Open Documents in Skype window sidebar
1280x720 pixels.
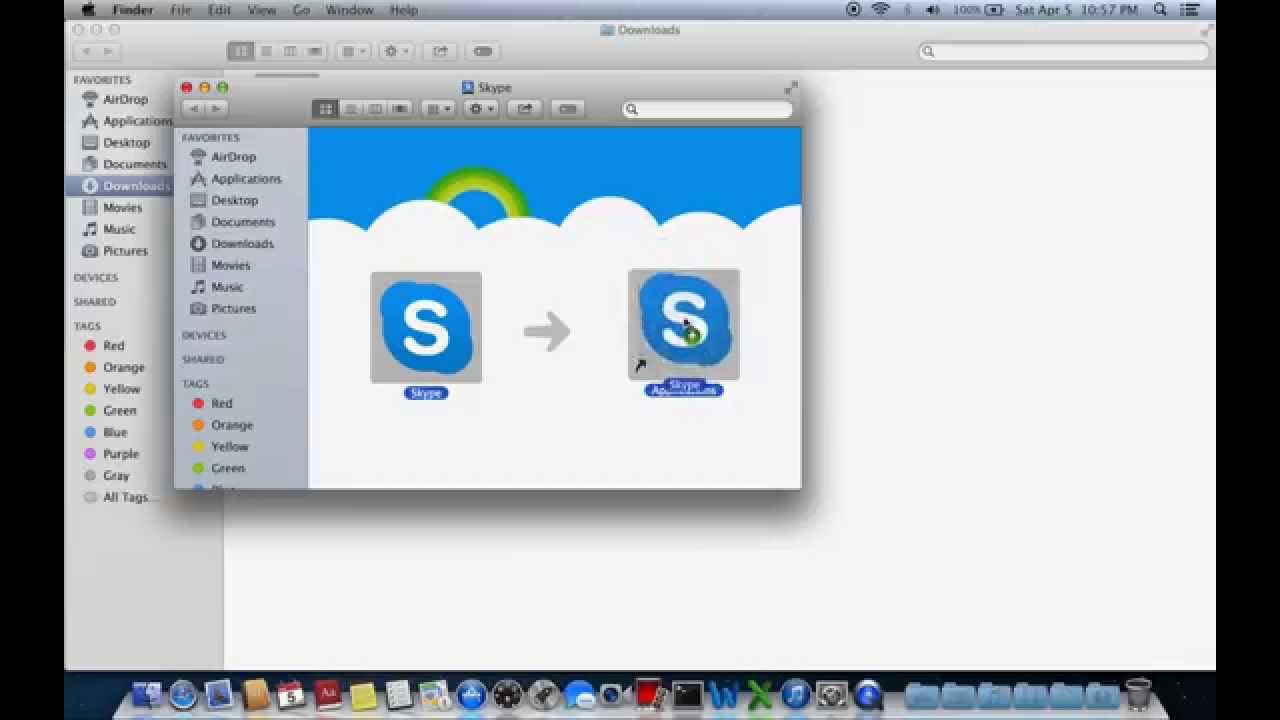[232, 222]
